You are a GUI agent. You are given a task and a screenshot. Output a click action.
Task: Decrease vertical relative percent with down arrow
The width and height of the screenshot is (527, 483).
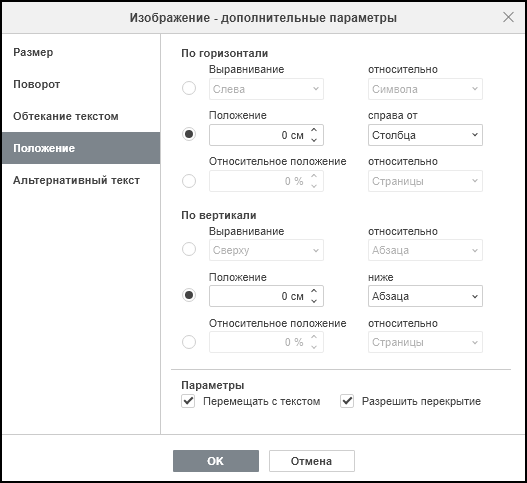click(314, 347)
